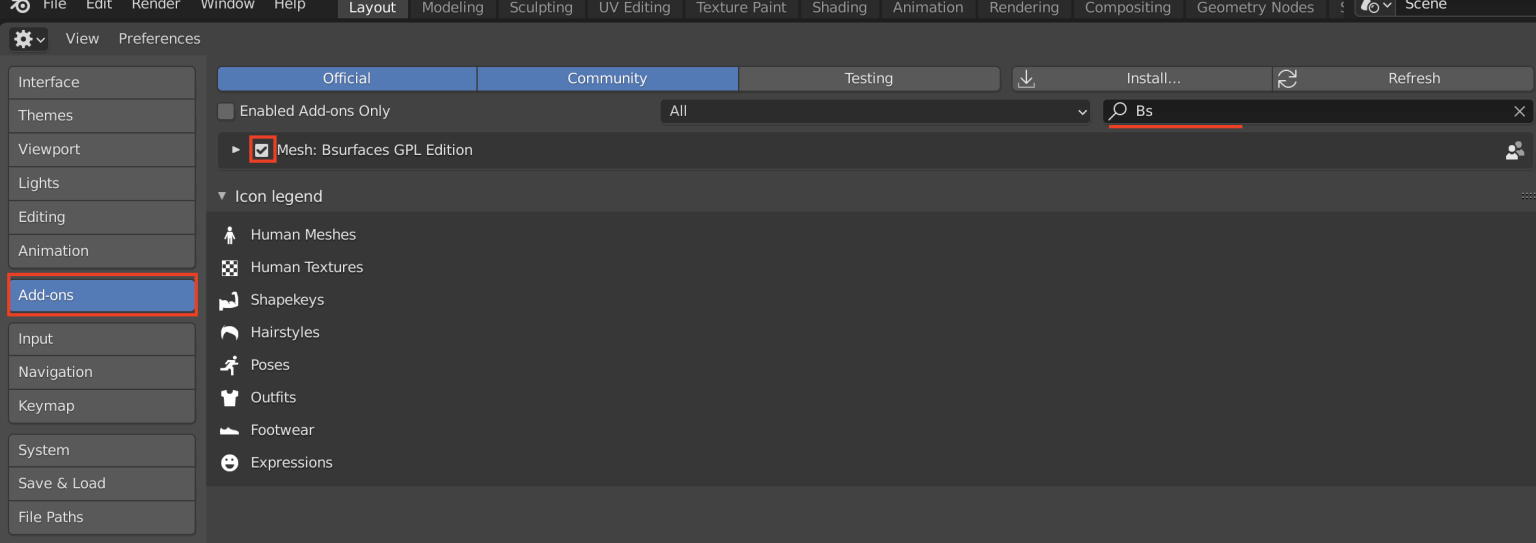Click the Install... button
1536x543 pixels.
pyautogui.click(x=1141, y=78)
